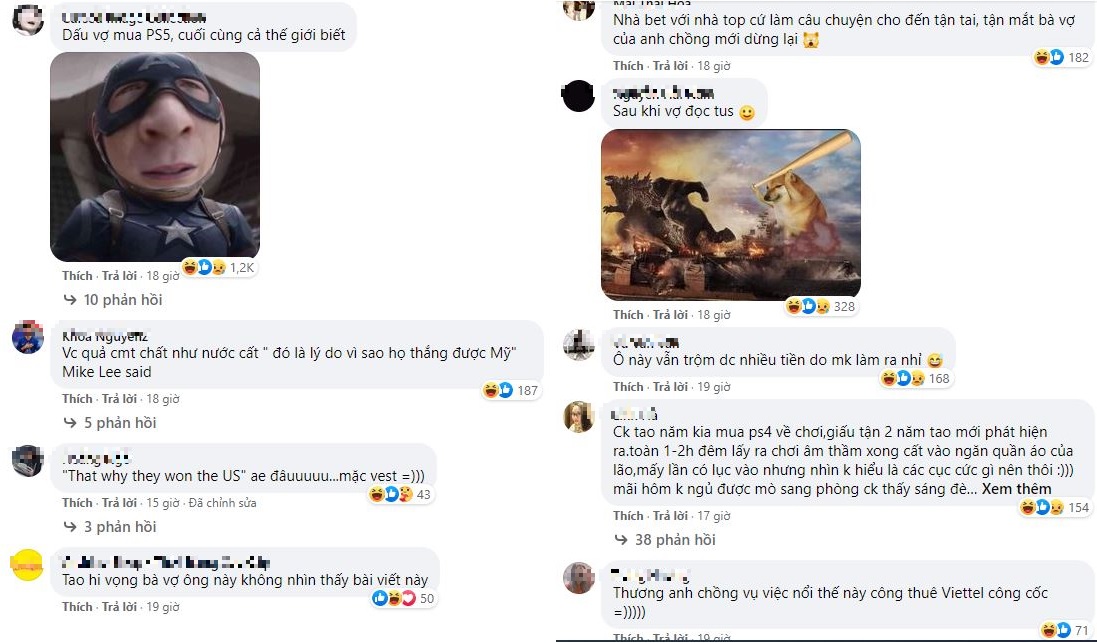Click Thích under Captain America meme comment
Screen dimensions: 1097x643
point(77,276)
